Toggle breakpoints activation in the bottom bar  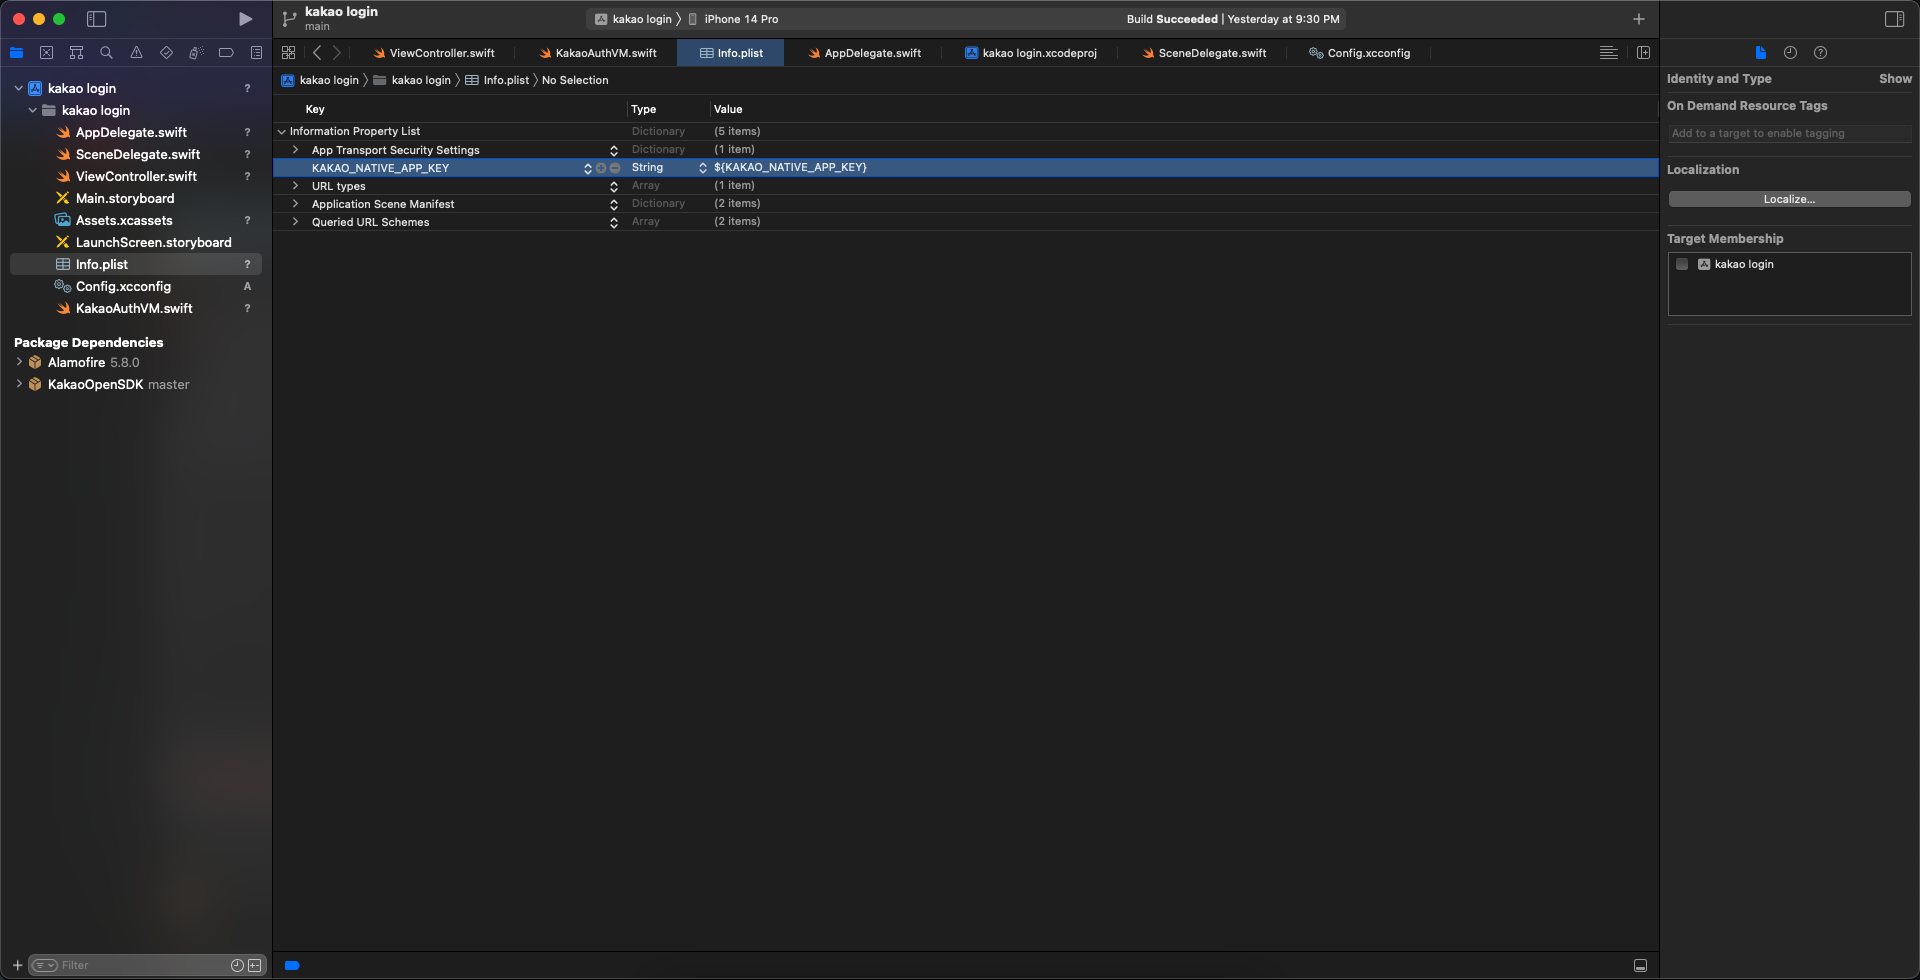click(x=292, y=965)
